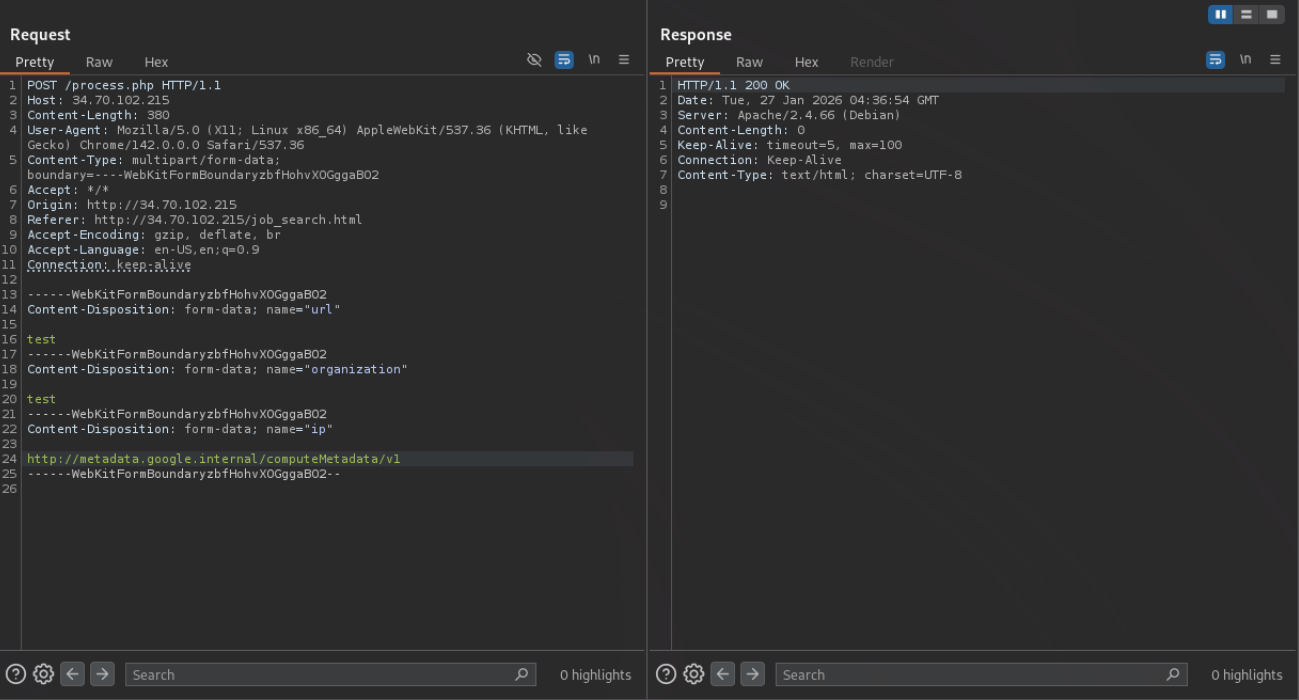1299x700 pixels.
Task: Open Request panel options menu
Action: point(624,60)
